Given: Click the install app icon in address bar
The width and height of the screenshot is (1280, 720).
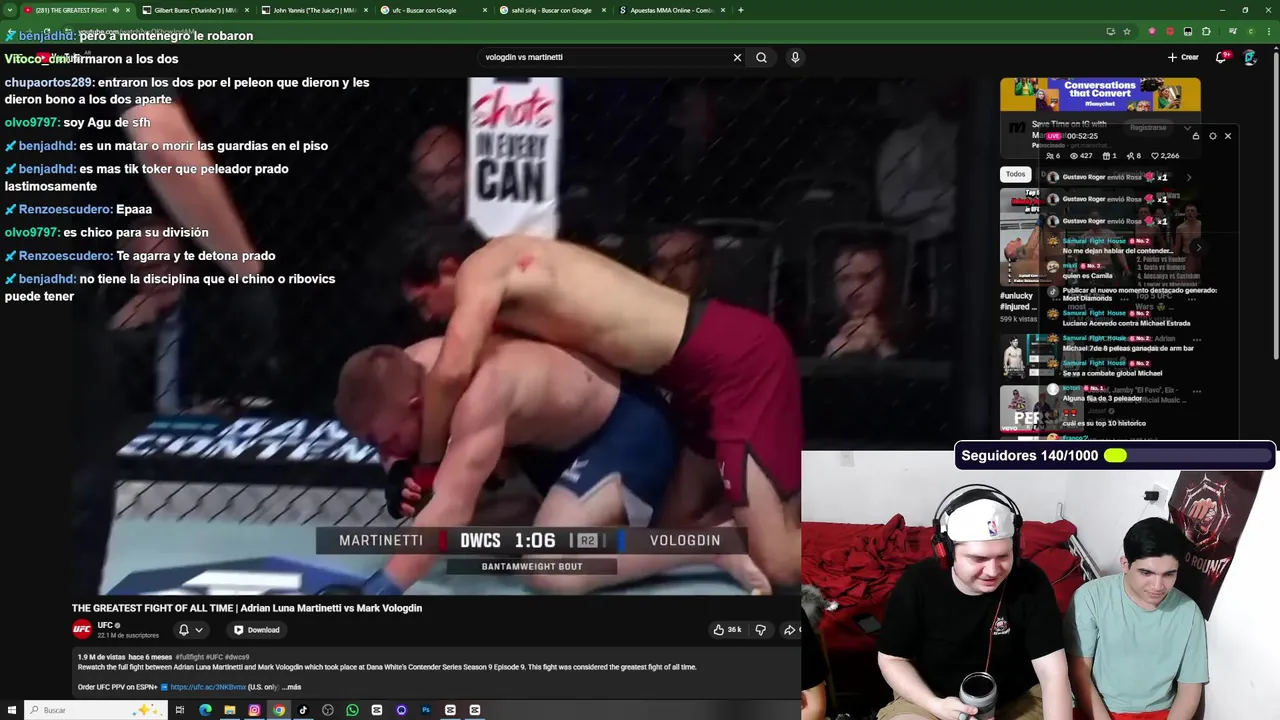Looking at the screenshot, I should pos(1110,31).
